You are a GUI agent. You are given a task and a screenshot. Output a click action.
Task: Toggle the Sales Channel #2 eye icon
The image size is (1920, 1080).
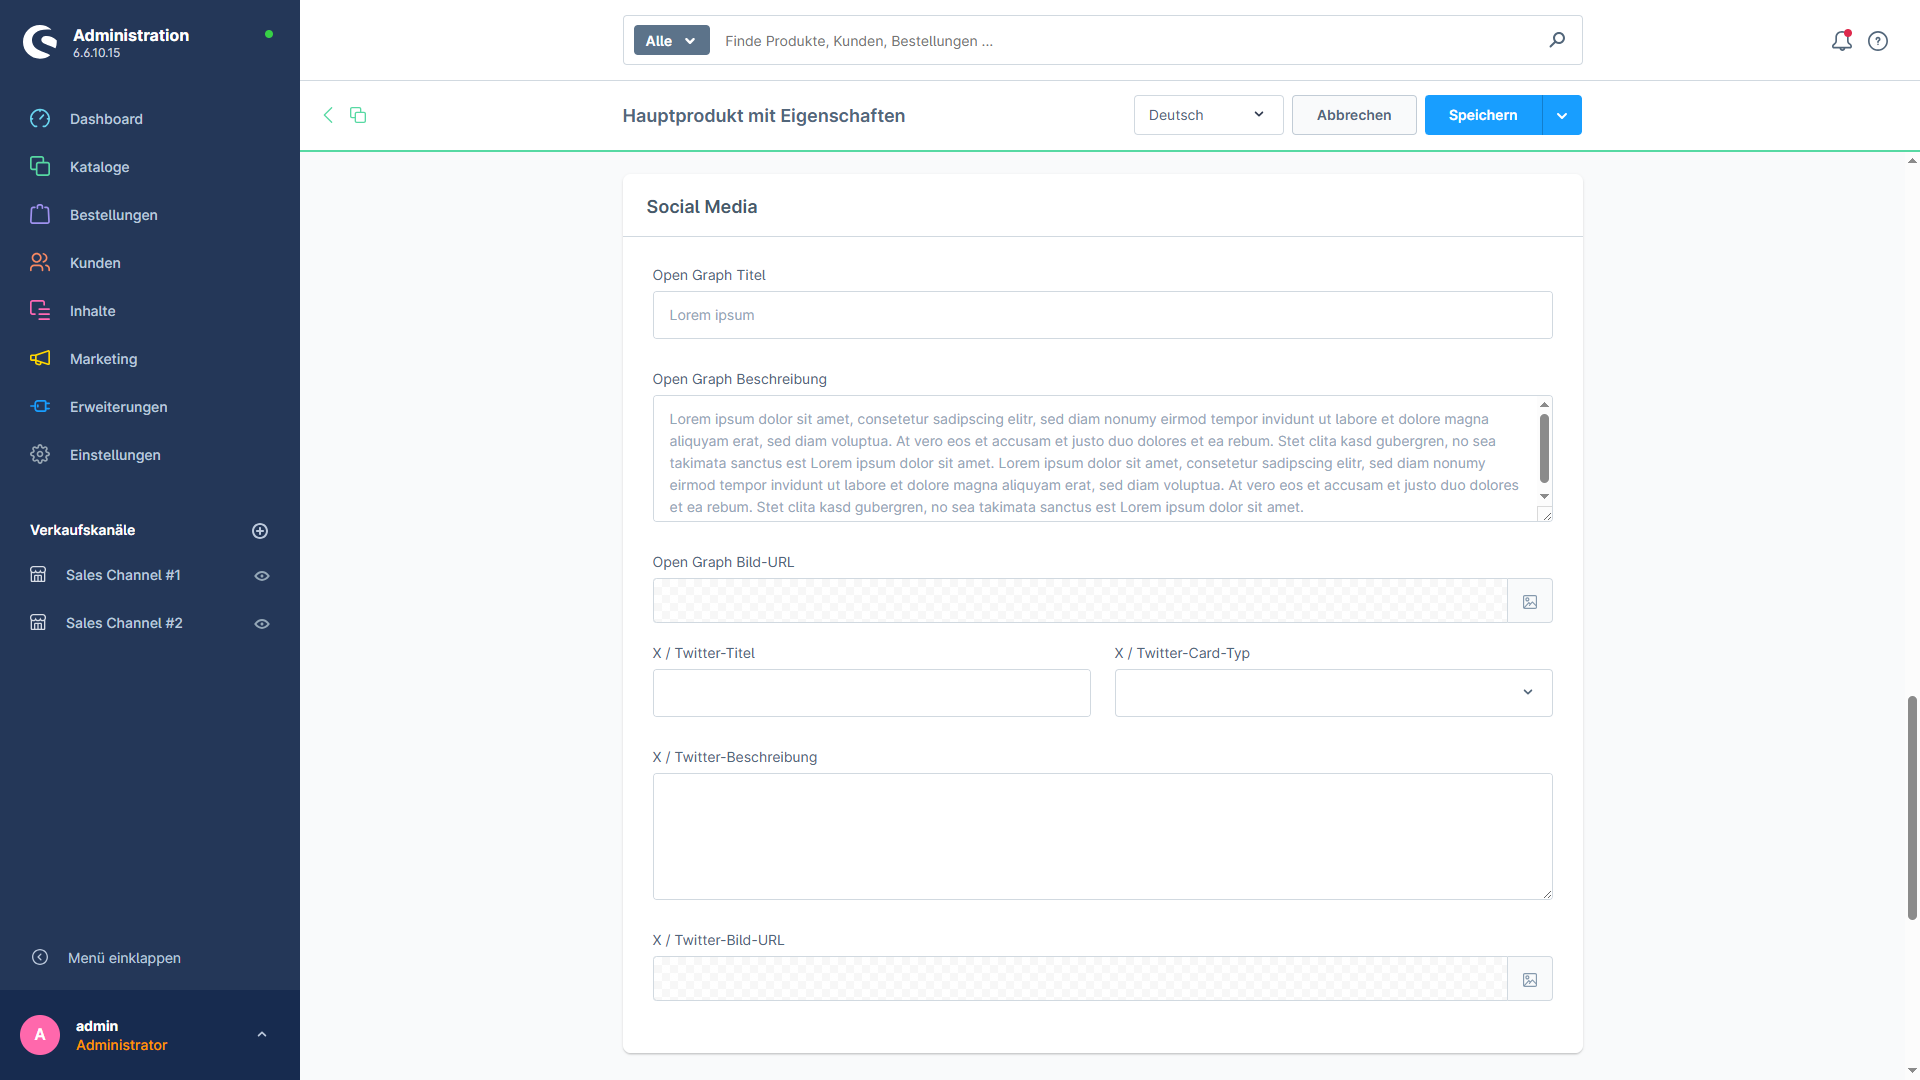(x=262, y=624)
